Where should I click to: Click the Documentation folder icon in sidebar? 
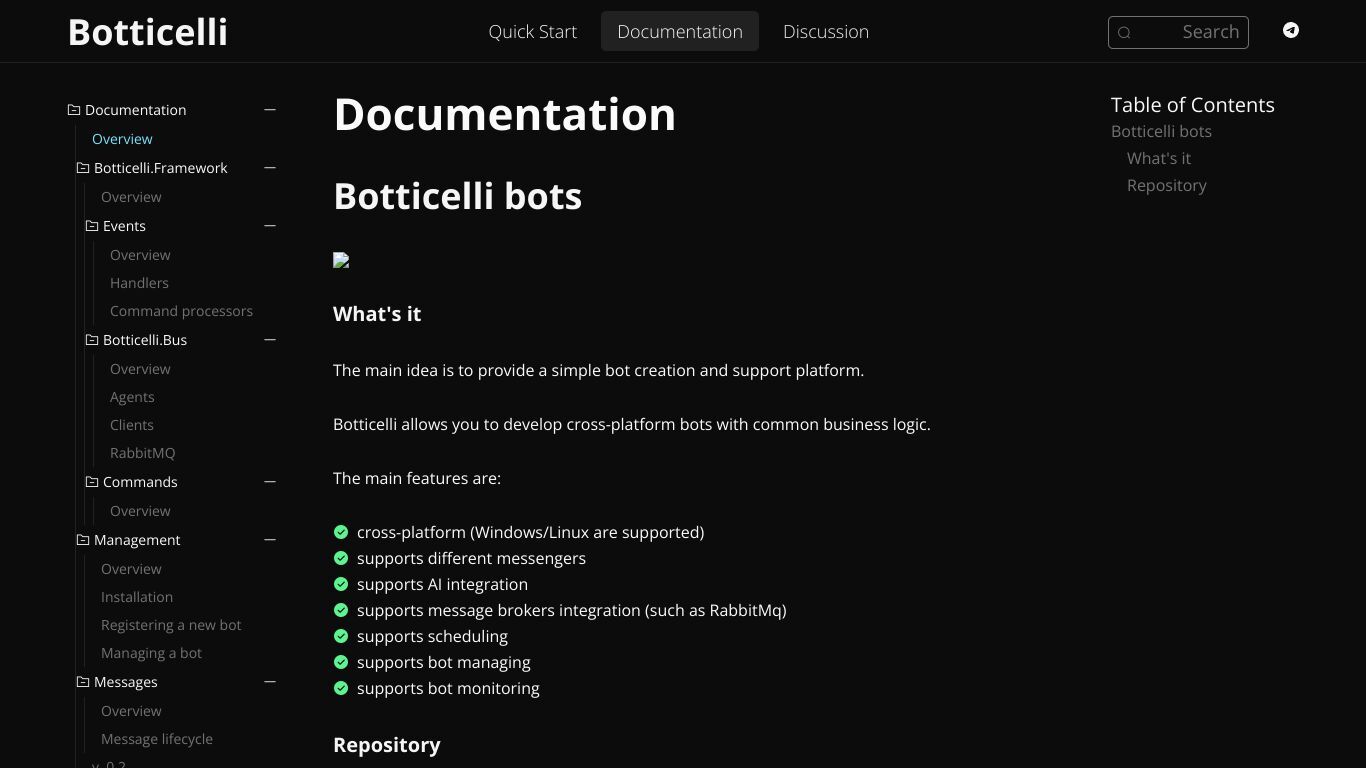coord(73,110)
